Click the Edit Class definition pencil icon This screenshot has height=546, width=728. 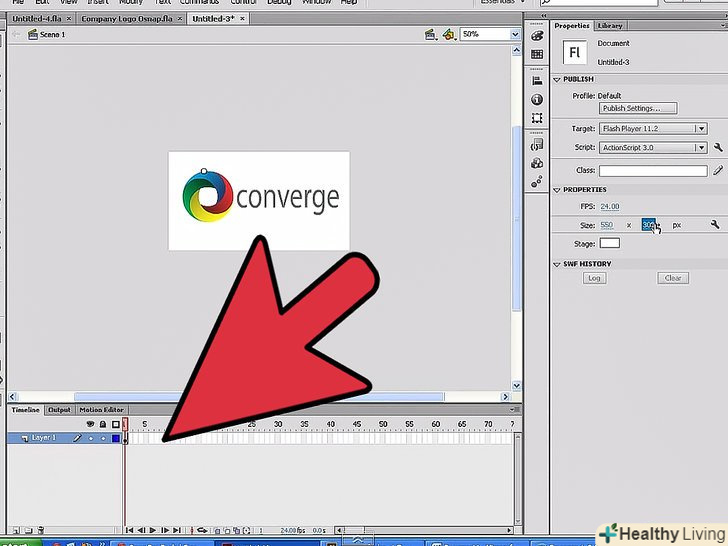[x=718, y=171]
